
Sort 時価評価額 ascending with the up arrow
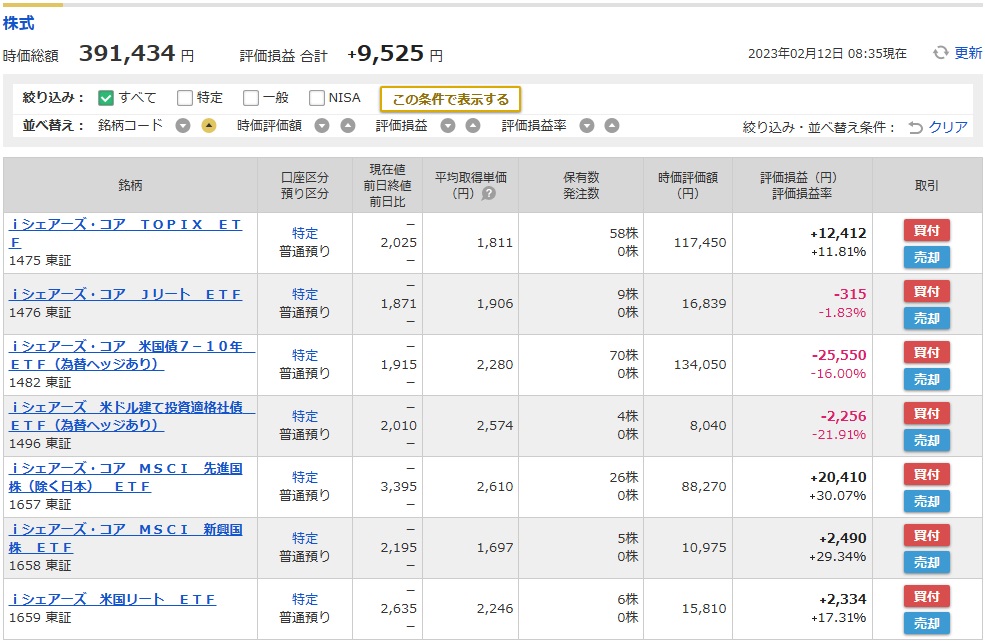click(347, 126)
